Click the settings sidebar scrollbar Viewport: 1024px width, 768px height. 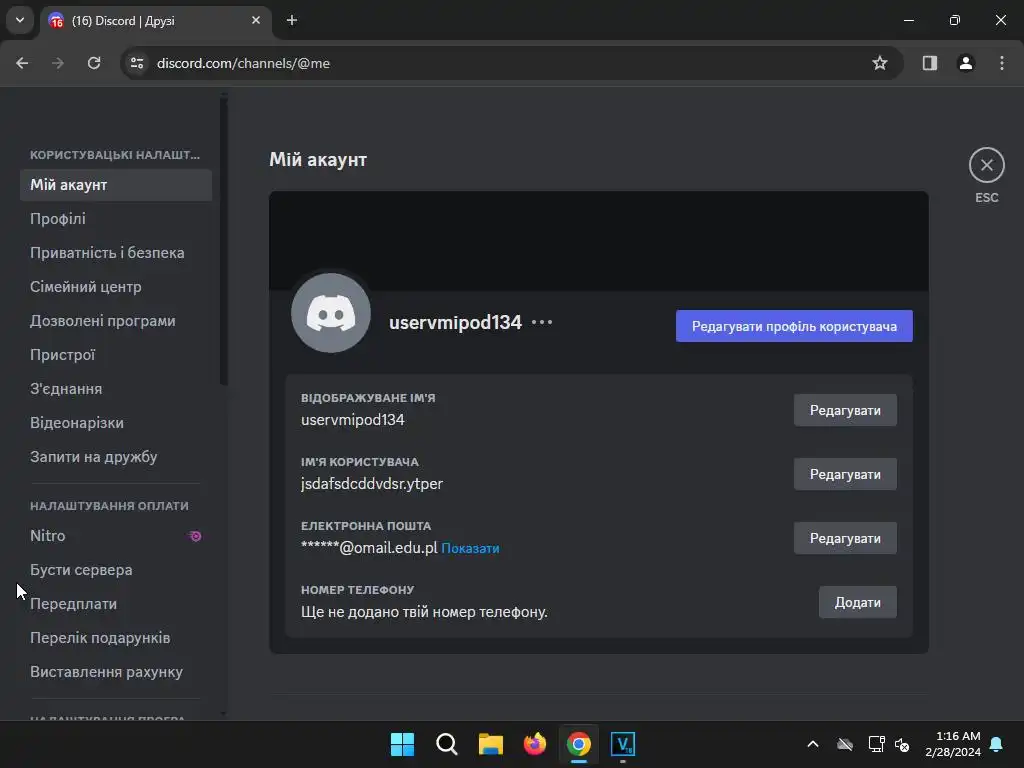[x=224, y=242]
